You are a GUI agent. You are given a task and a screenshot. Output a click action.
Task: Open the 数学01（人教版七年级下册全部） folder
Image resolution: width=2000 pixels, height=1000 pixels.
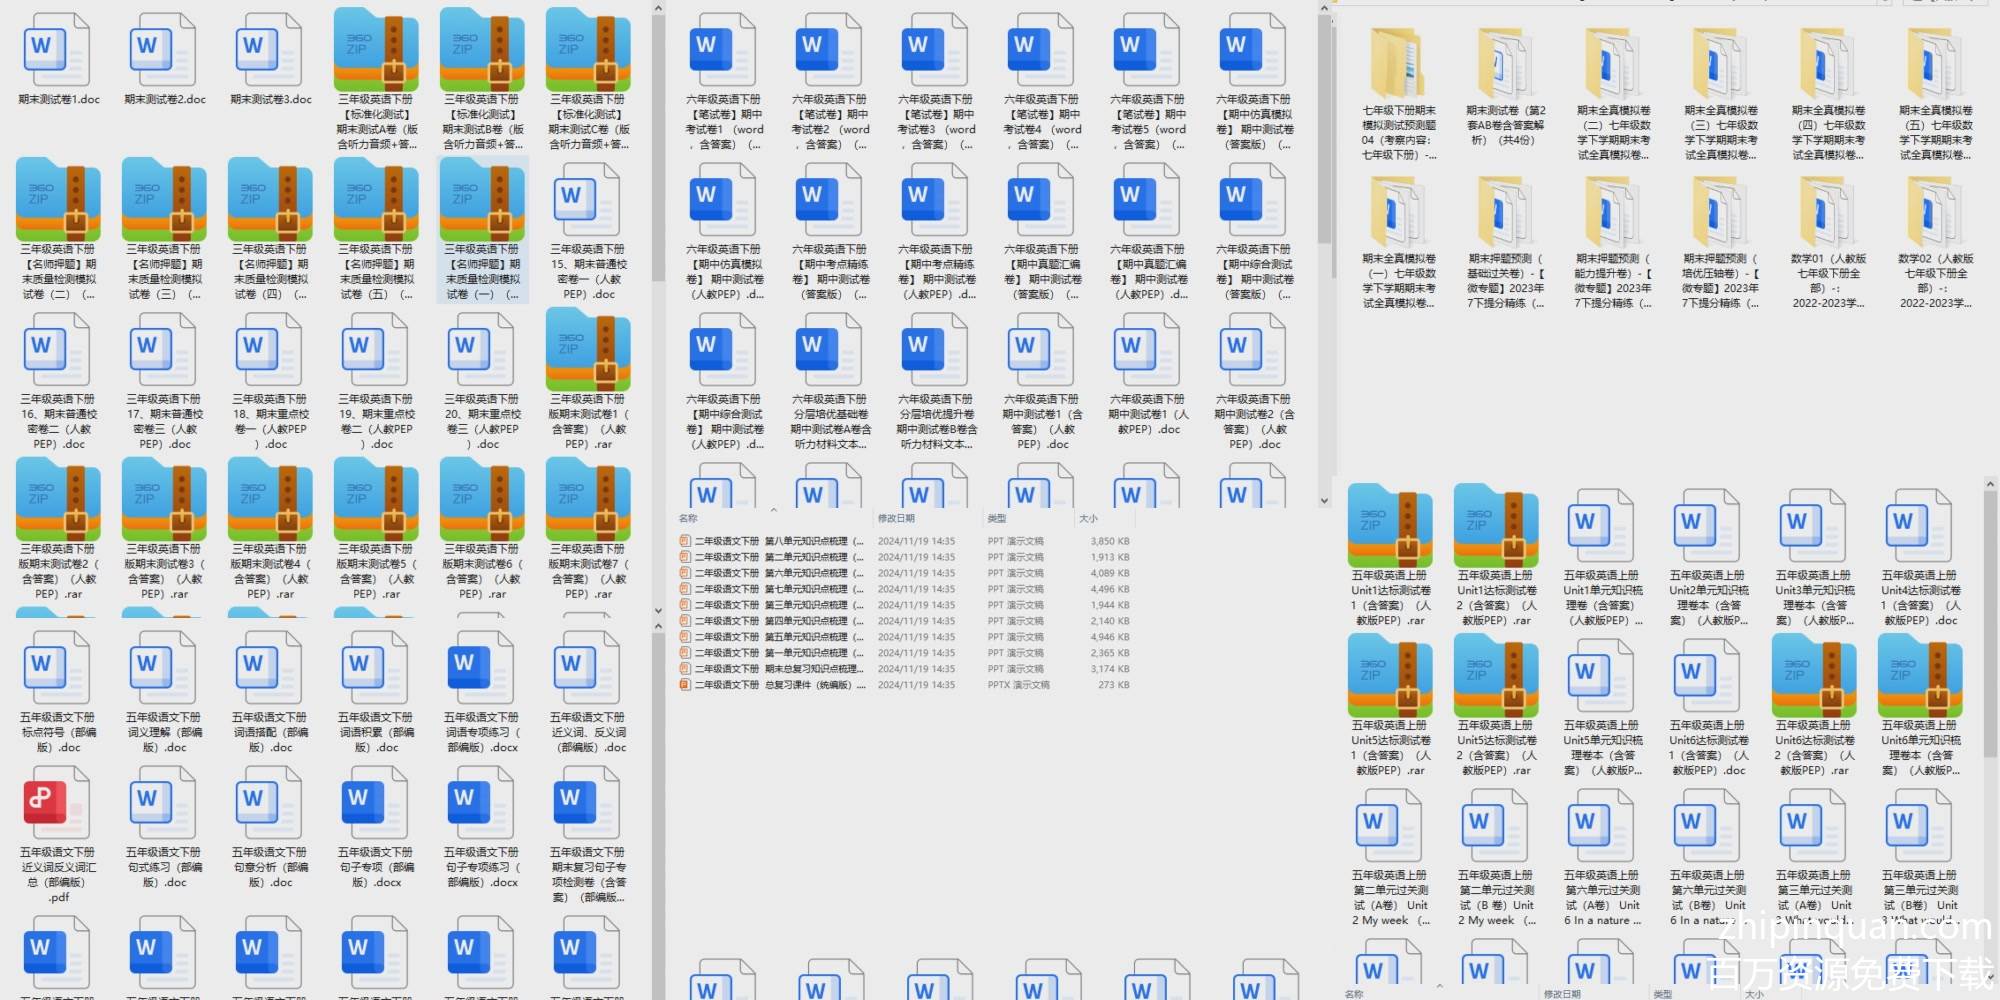(1827, 213)
